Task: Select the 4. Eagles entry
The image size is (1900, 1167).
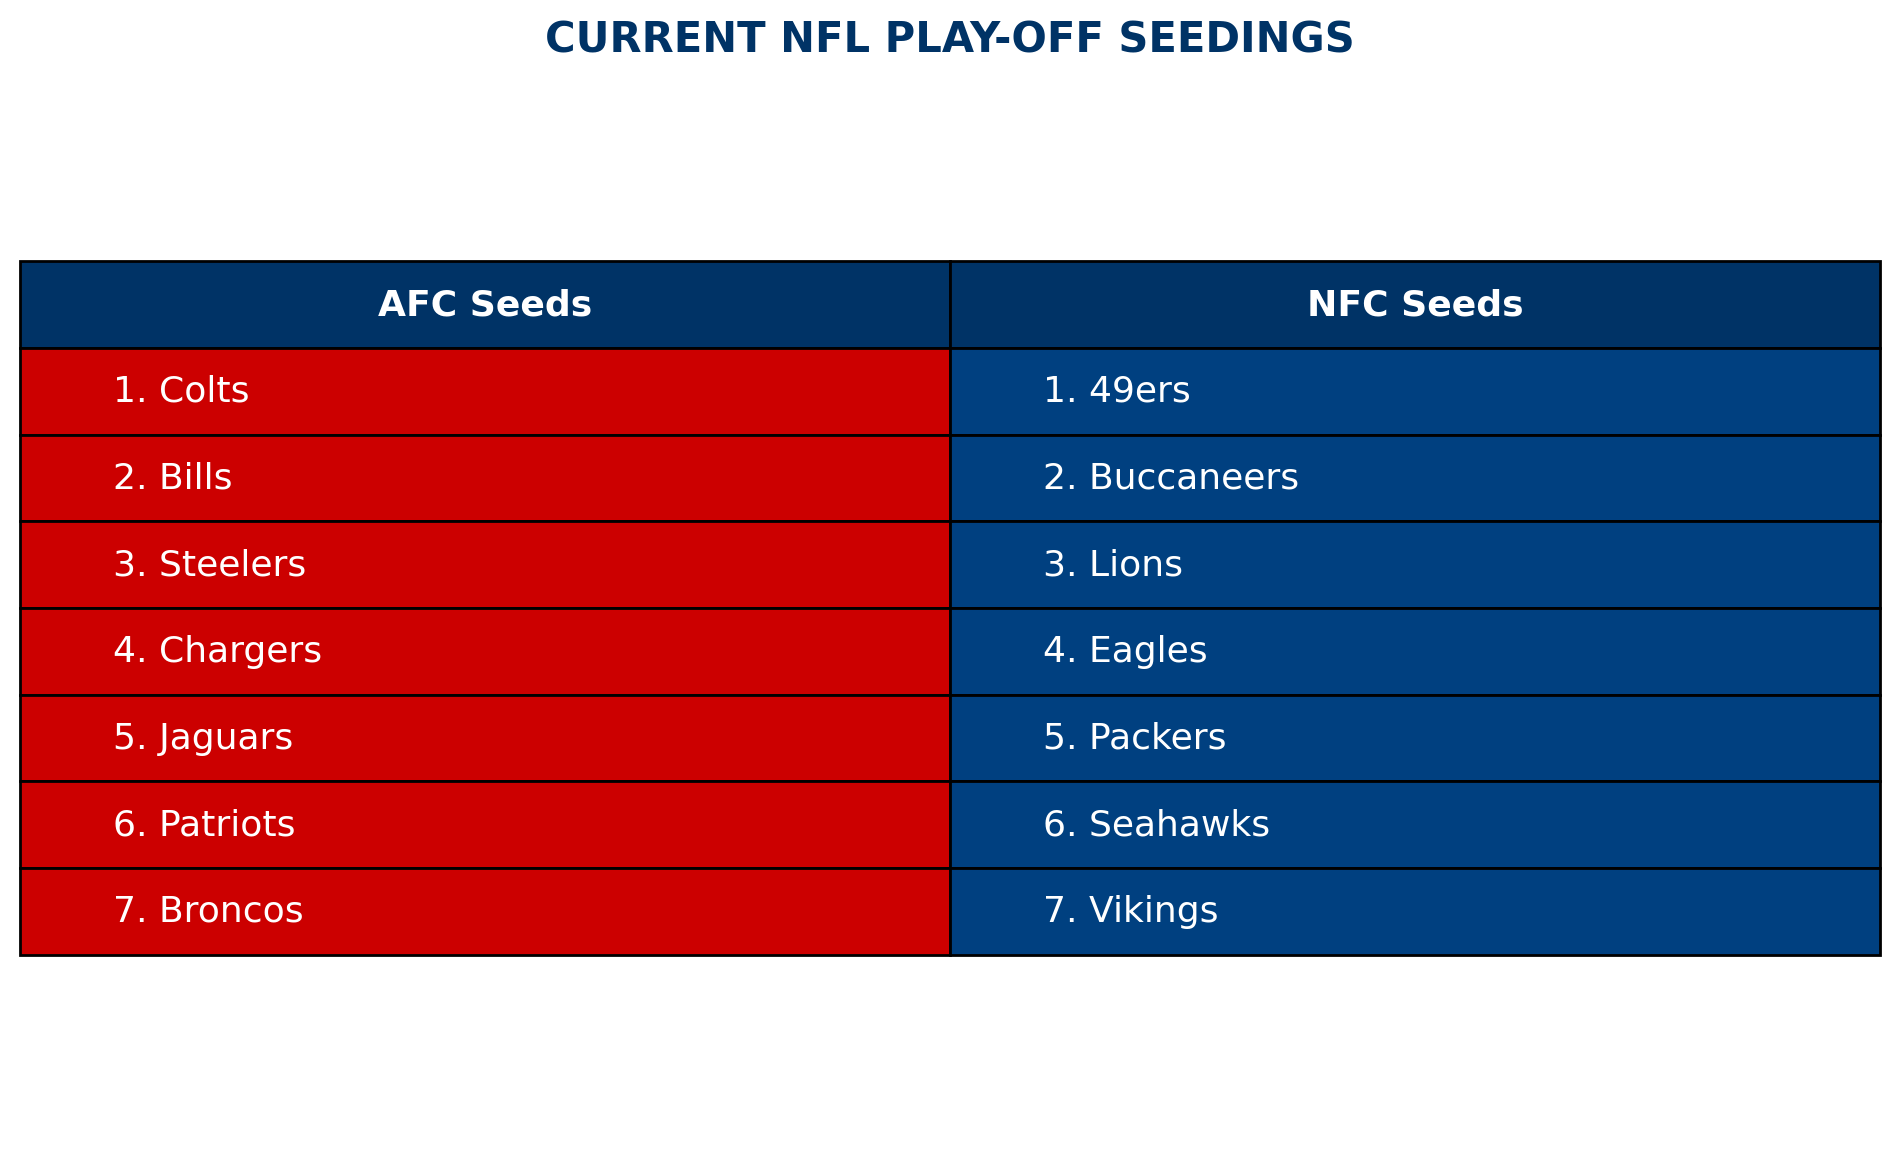Action: (x=1125, y=651)
